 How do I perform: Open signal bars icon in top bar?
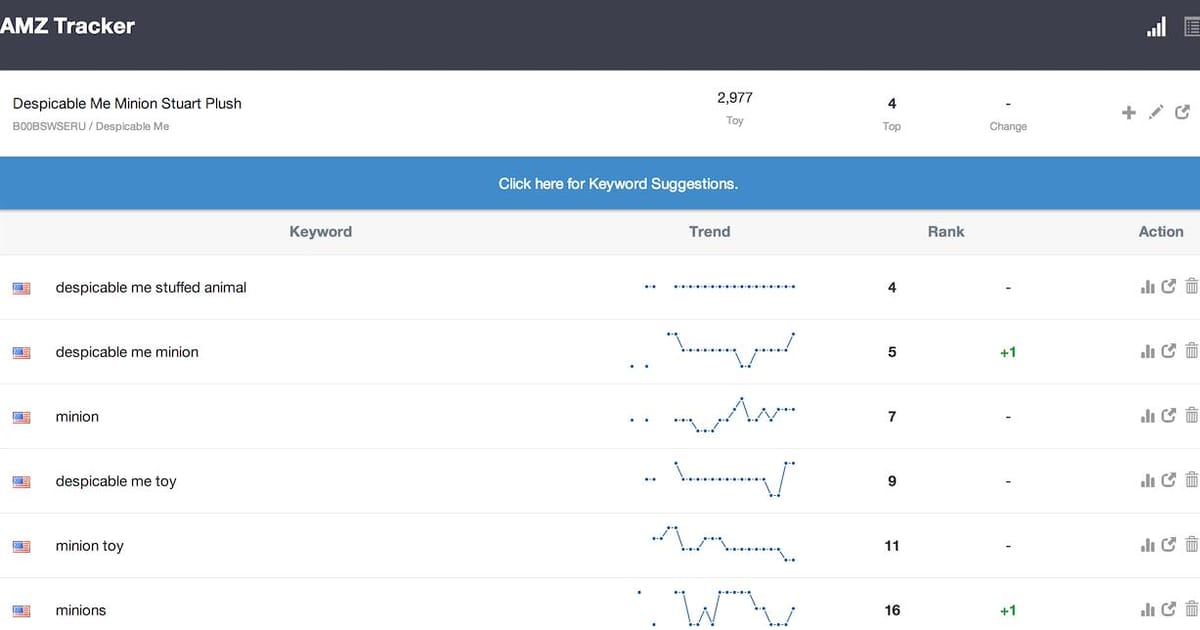coord(1156,28)
